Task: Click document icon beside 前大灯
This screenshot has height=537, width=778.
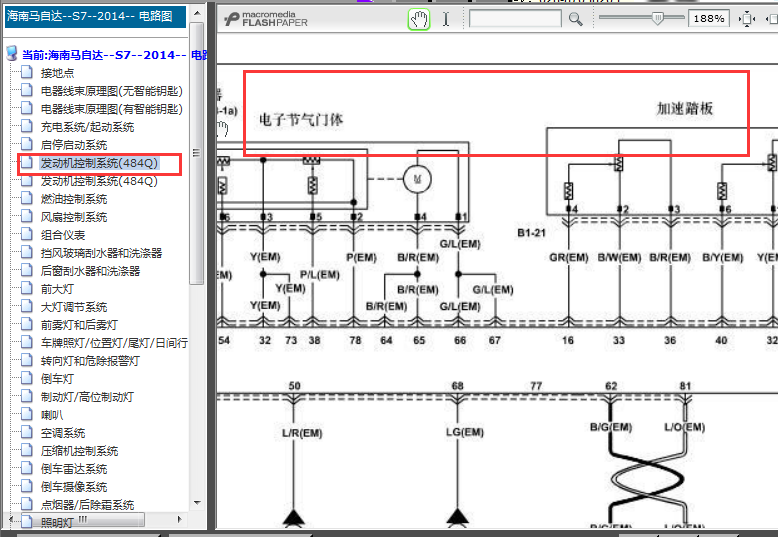Action: 27,288
